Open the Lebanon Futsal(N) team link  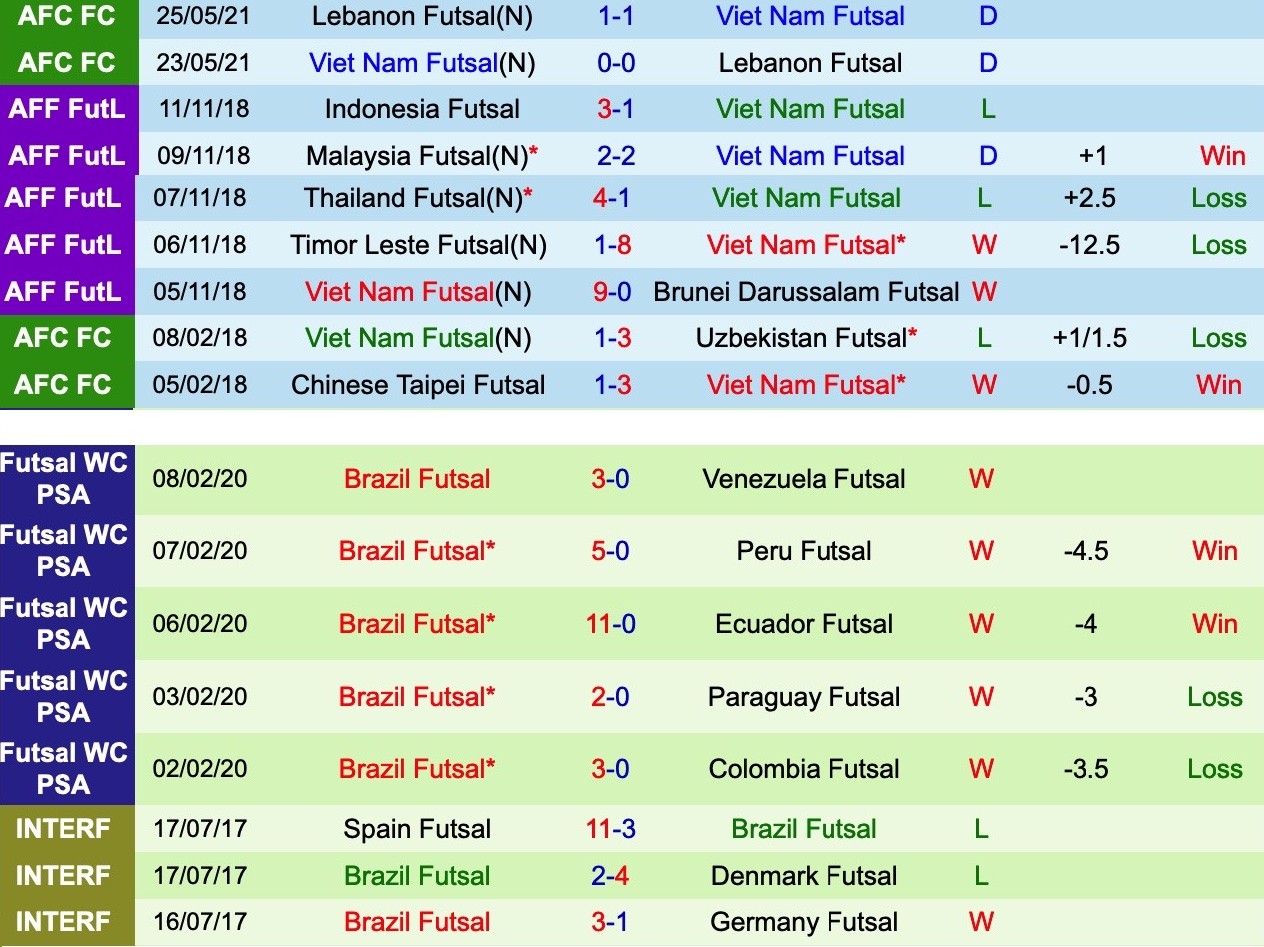point(422,16)
